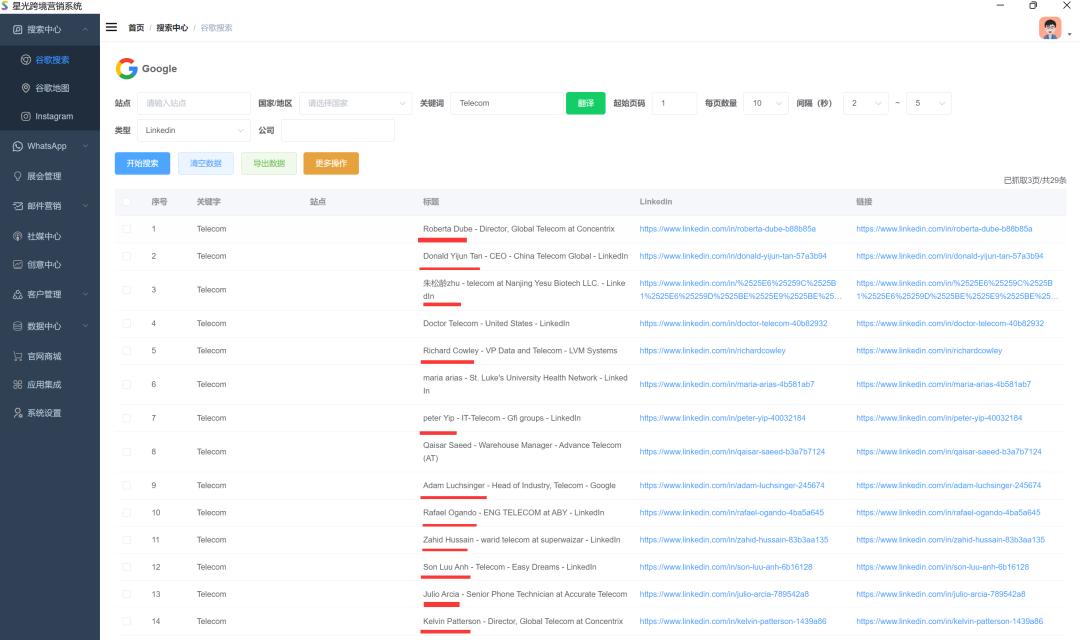Go to the home breadcrumb
1080x640 pixels.
pos(135,28)
